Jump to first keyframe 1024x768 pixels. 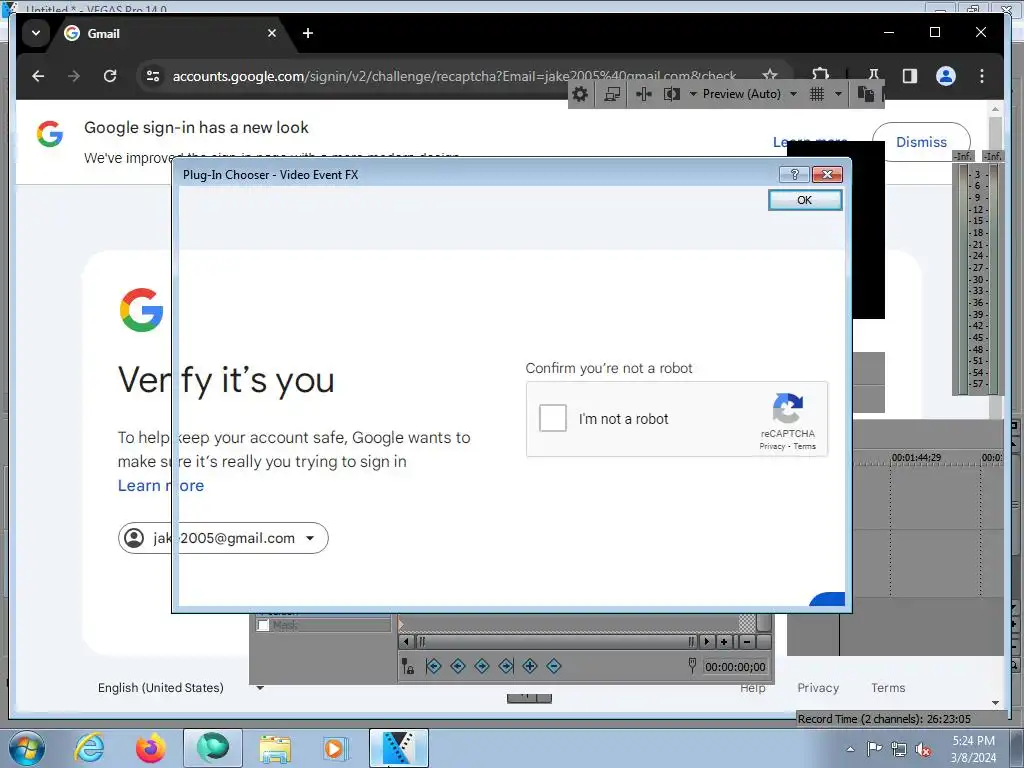[434, 666]
